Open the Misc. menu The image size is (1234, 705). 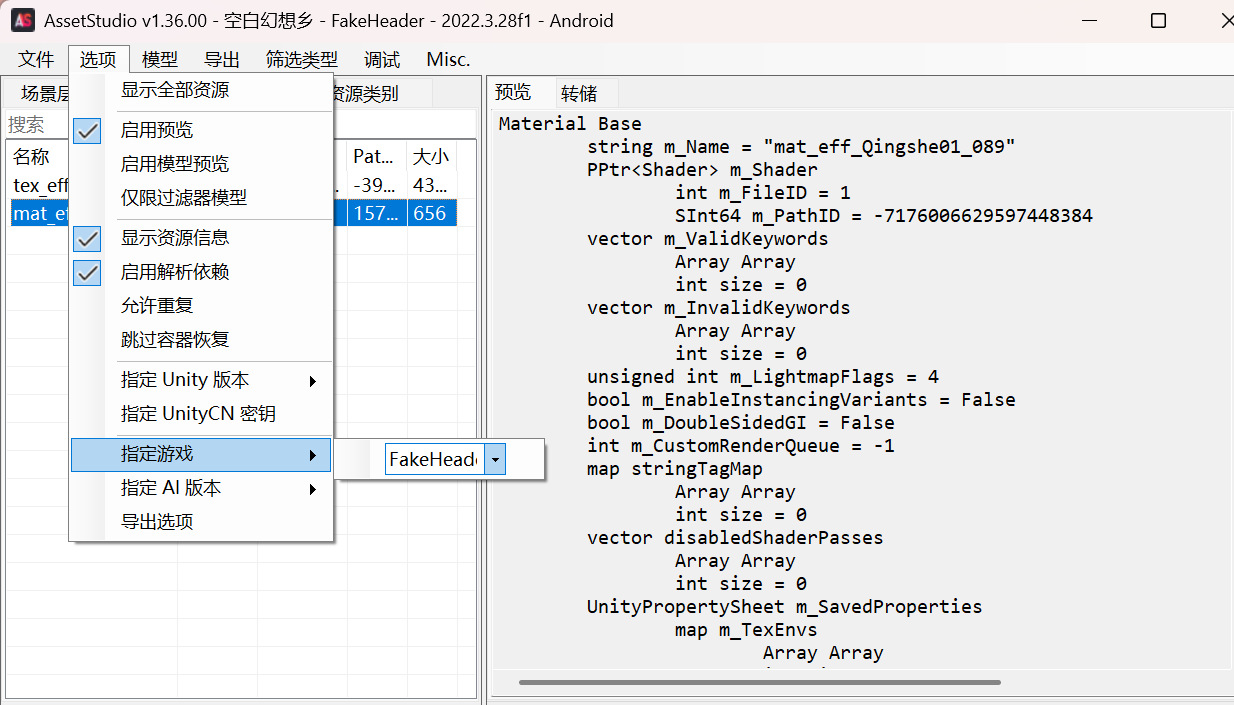tap(448, 60)
